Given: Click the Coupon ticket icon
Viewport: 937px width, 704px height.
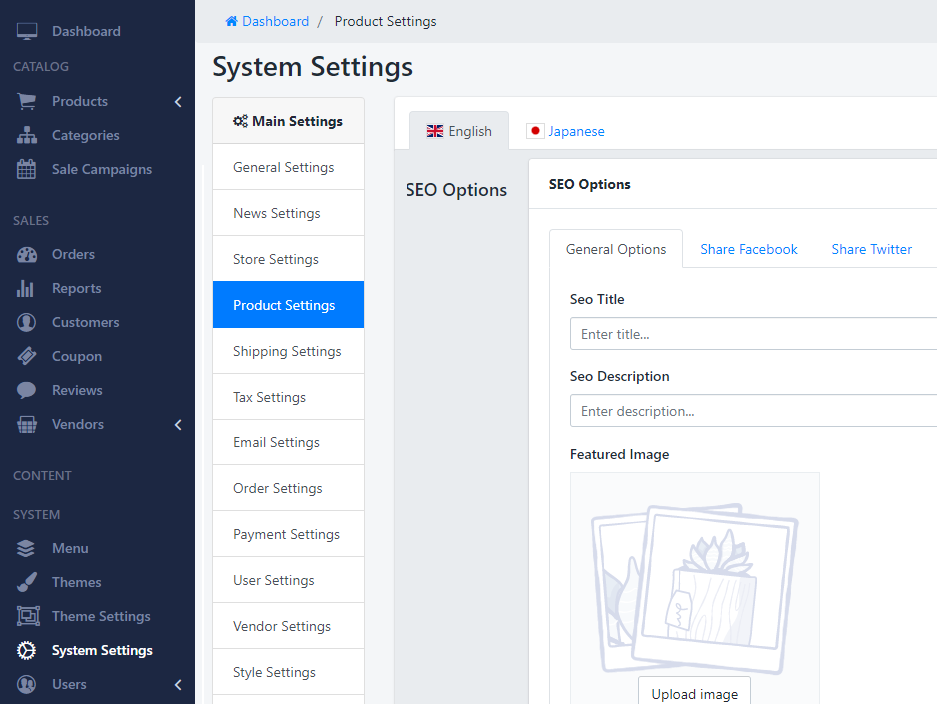Looking at the screenshot, I should [x=27, y=356].
